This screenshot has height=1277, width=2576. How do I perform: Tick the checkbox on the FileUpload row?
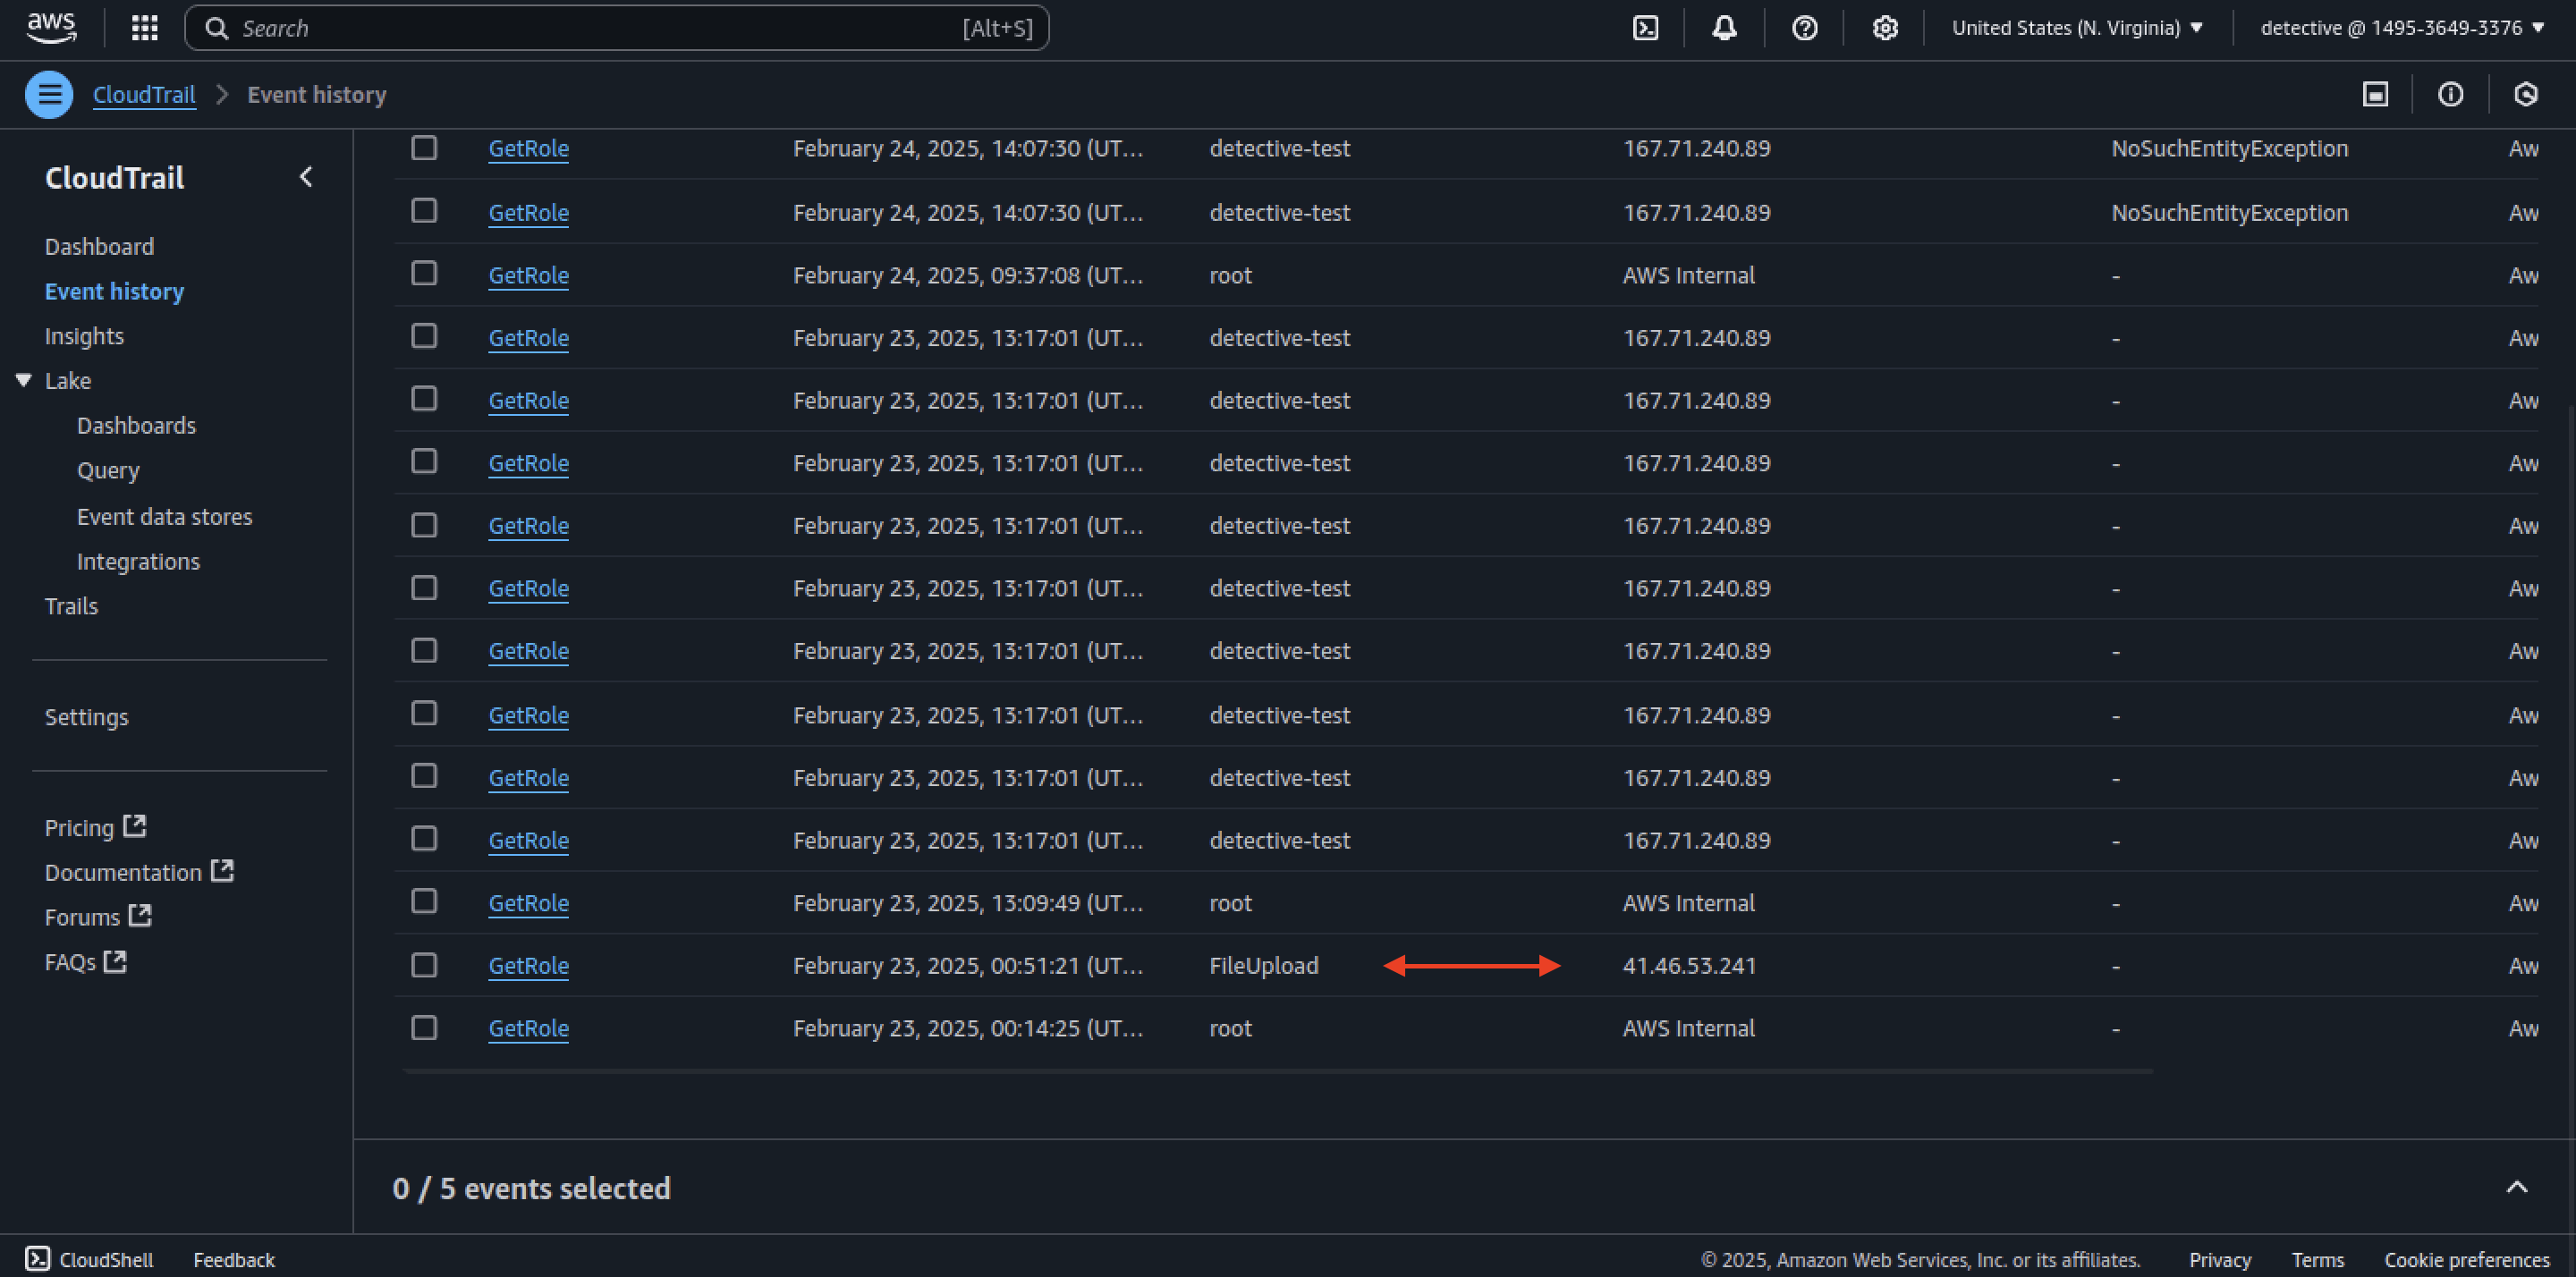coord(424,965)
